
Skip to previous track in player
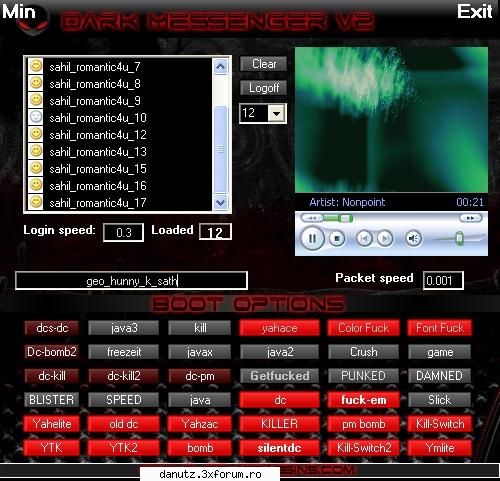click(x=364, y=239)
